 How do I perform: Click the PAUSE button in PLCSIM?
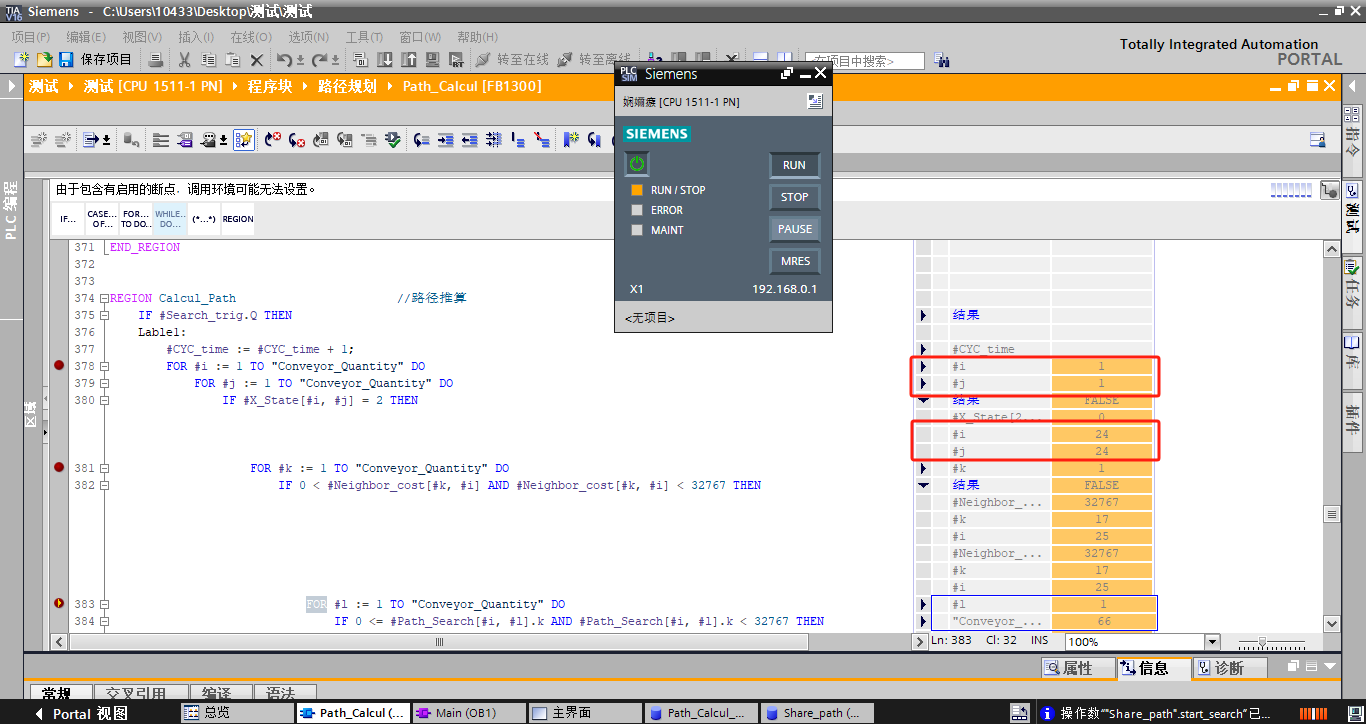[x=795, y=229]
